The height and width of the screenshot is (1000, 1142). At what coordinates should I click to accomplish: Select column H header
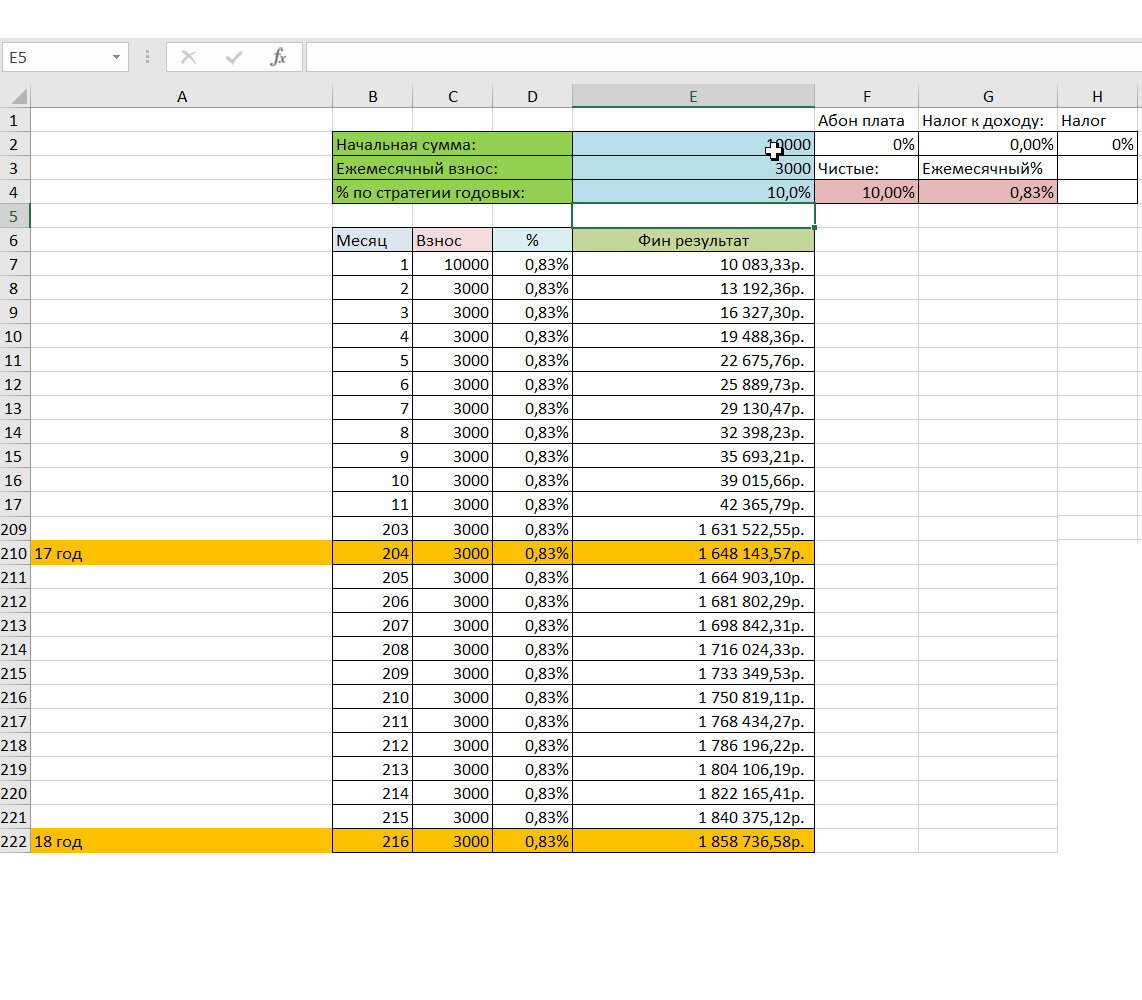pos(1098,96)
